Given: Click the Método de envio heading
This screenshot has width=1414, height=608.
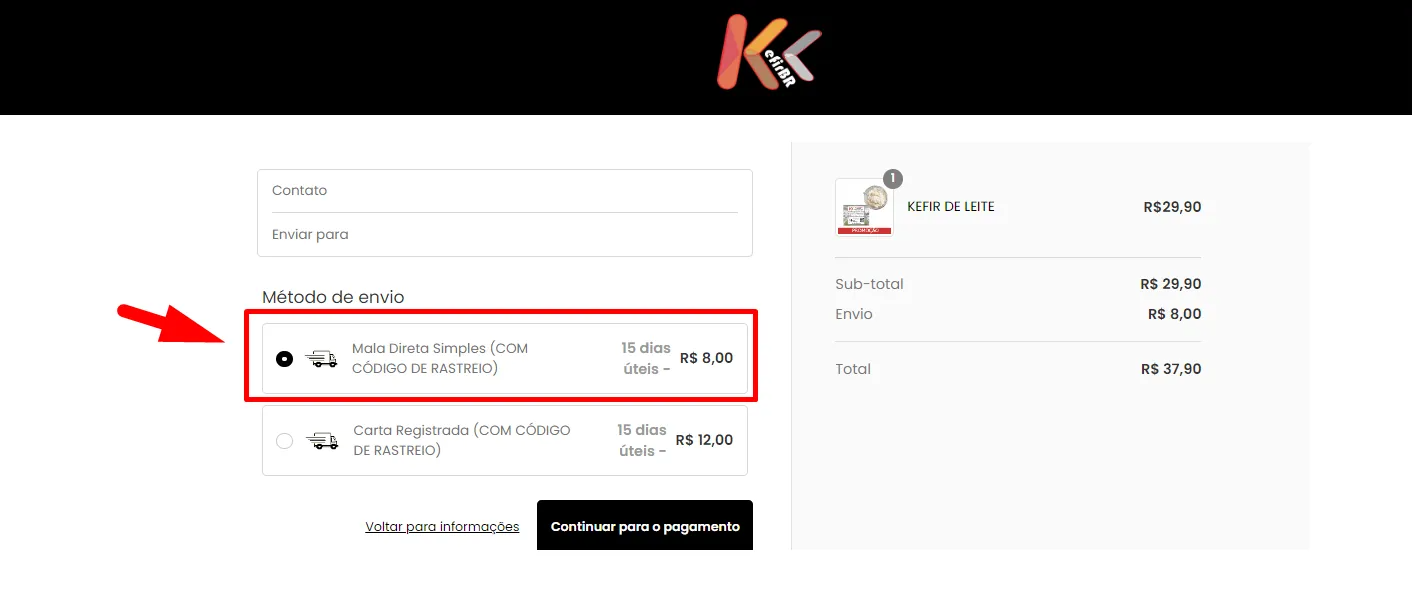Looking at the screenshot, I should point(333,297).
